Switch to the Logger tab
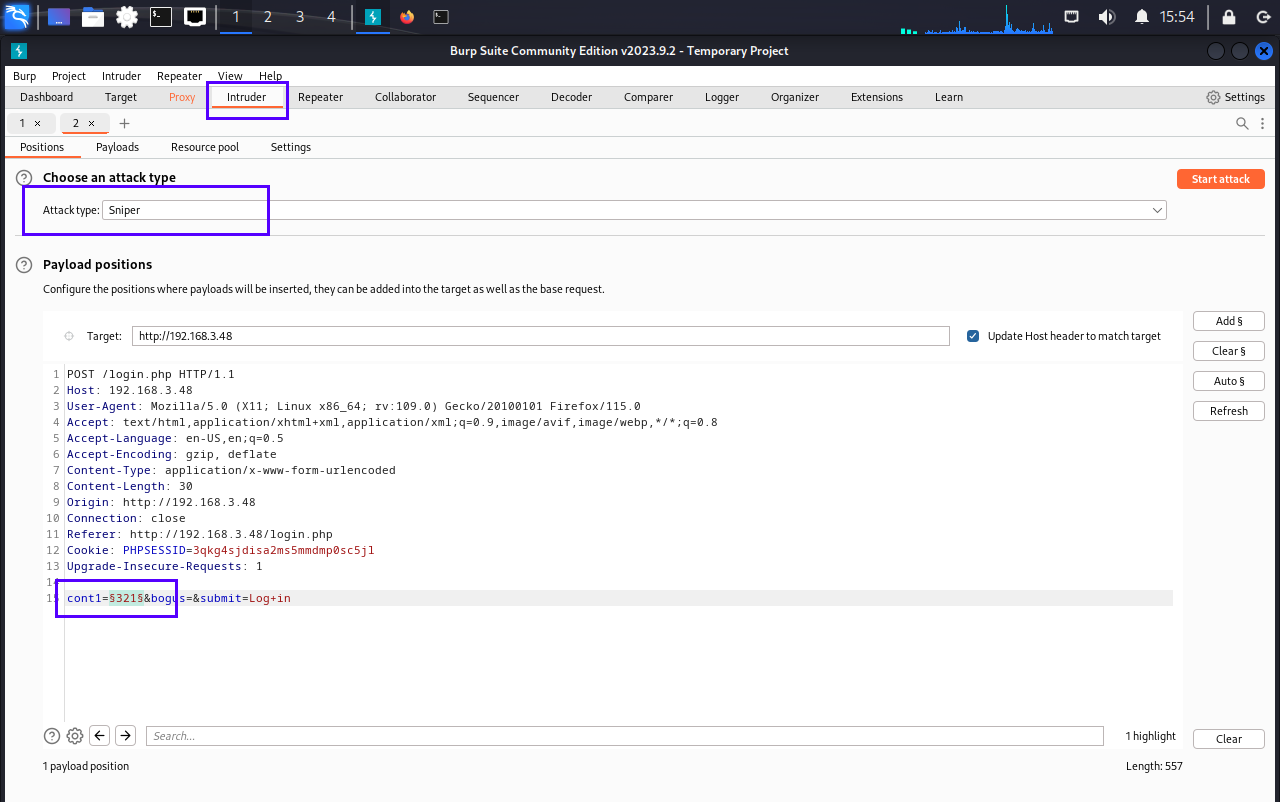Screen dimensions: 1280x802 click(722, 97)
